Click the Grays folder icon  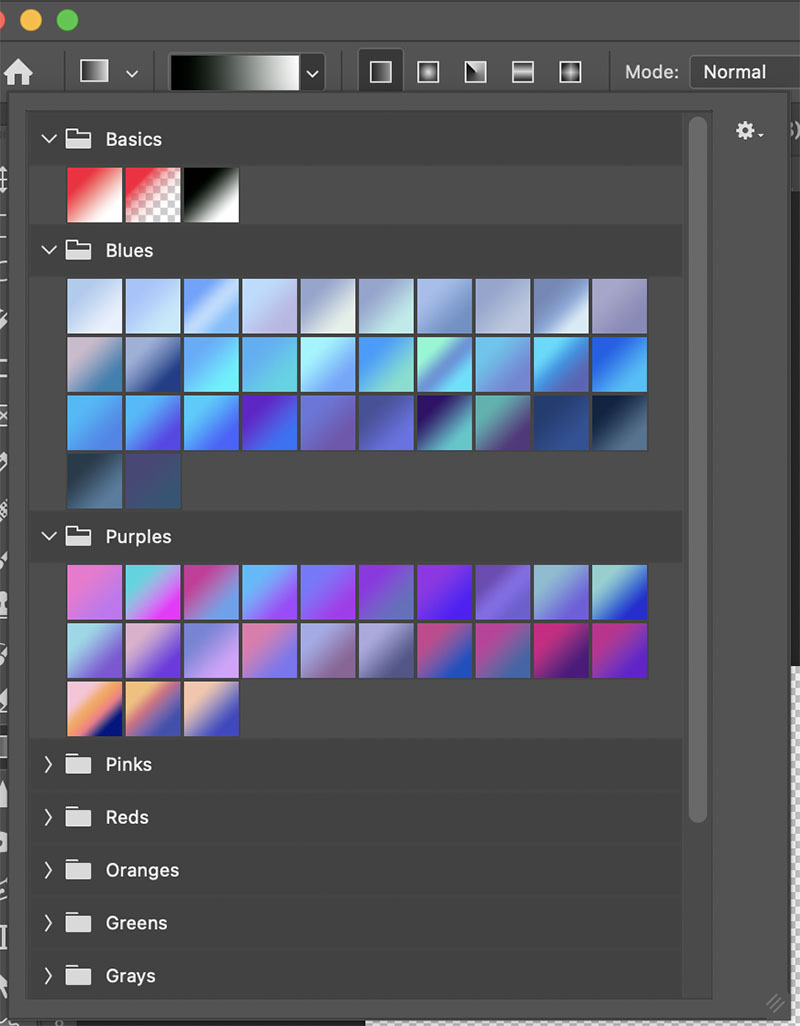[78, 976]
